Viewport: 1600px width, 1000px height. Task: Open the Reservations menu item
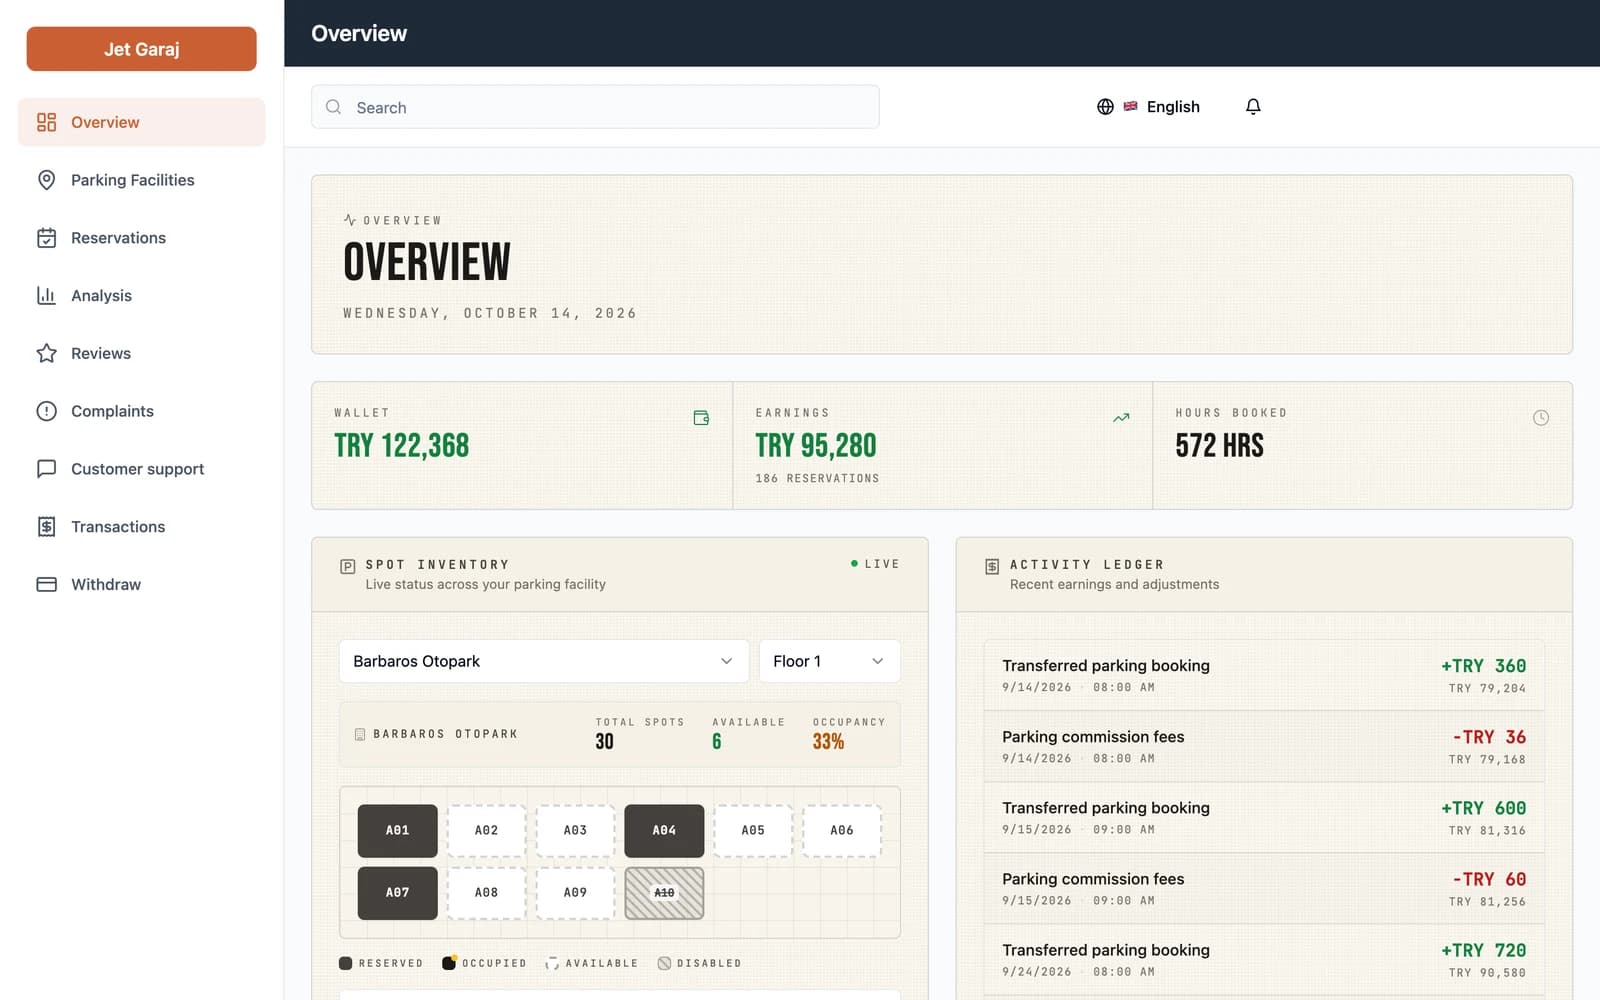point(141,238)
